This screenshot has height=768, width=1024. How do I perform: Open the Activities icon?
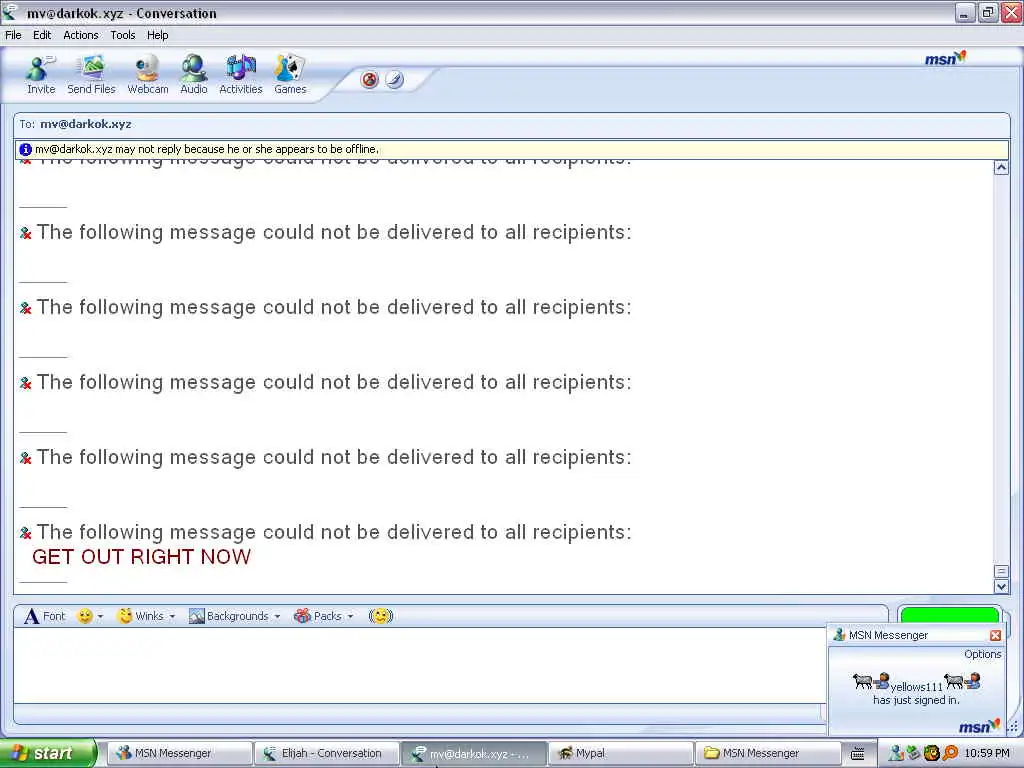[x=240, y=68]
